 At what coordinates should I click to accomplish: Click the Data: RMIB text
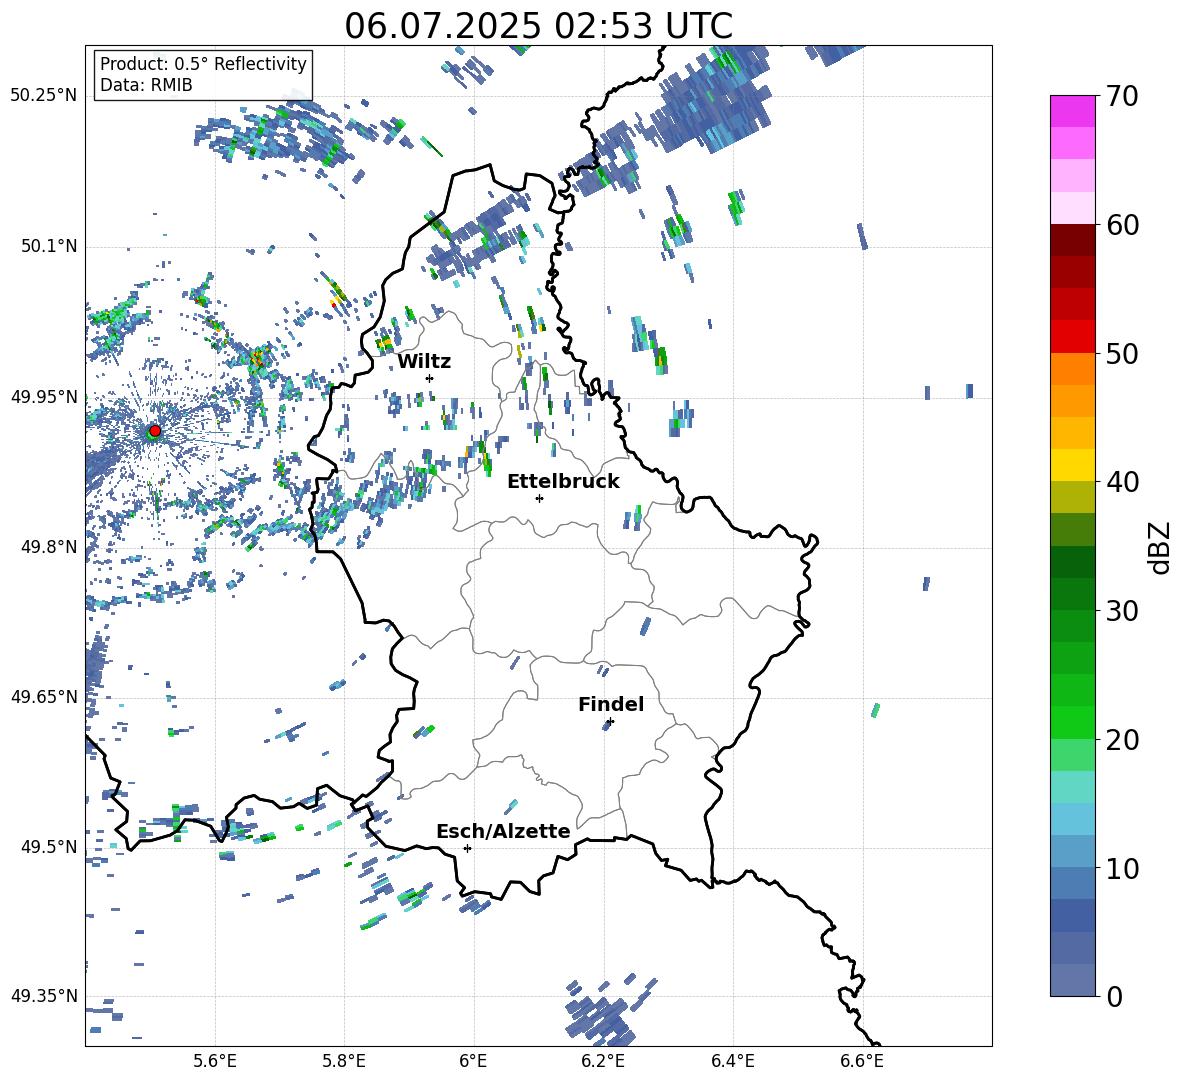click(146, 85)
